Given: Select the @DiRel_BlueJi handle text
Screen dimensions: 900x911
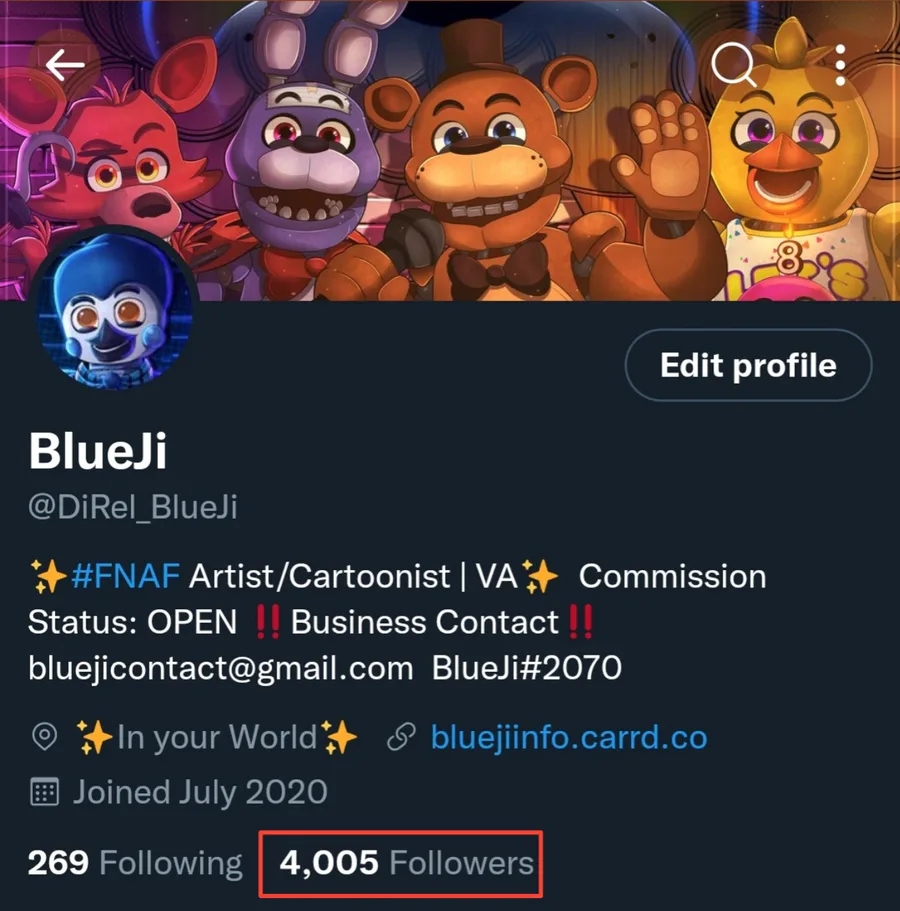Looking at the screenshot, I should [133, 507].
